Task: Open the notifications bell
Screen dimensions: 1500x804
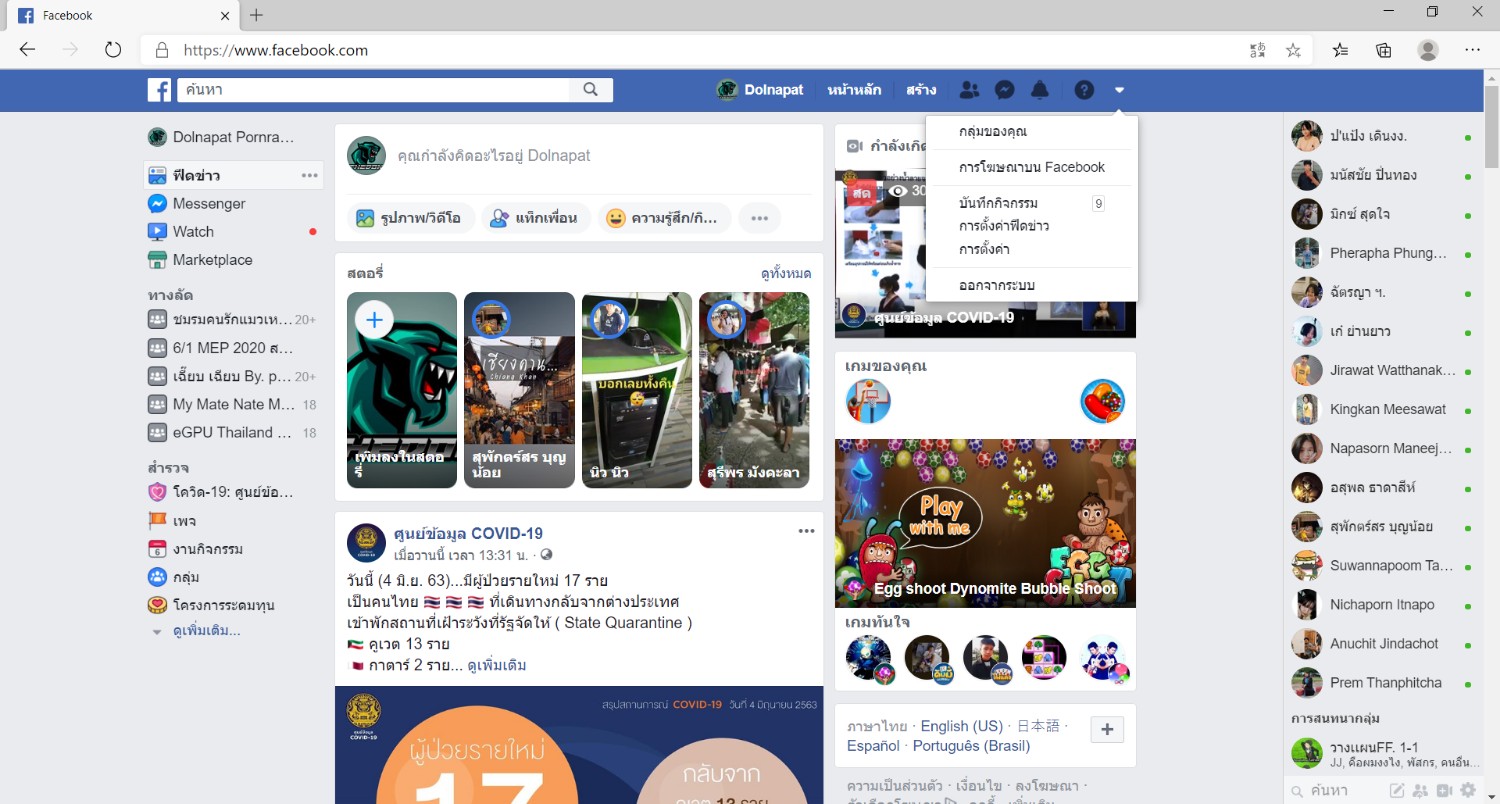Action: point(1040,90)
